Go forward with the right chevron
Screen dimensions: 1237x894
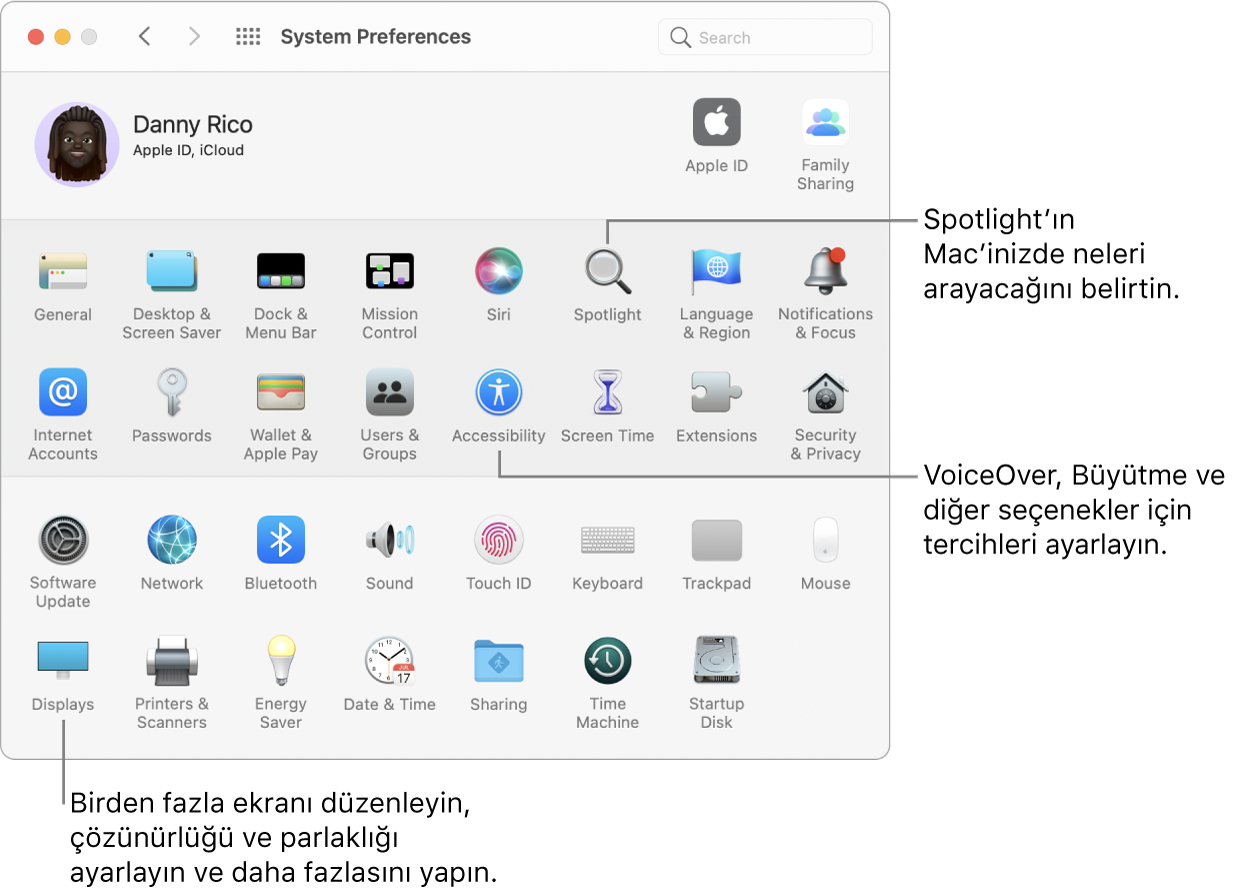pyautogui.click(x=194, y=37)
